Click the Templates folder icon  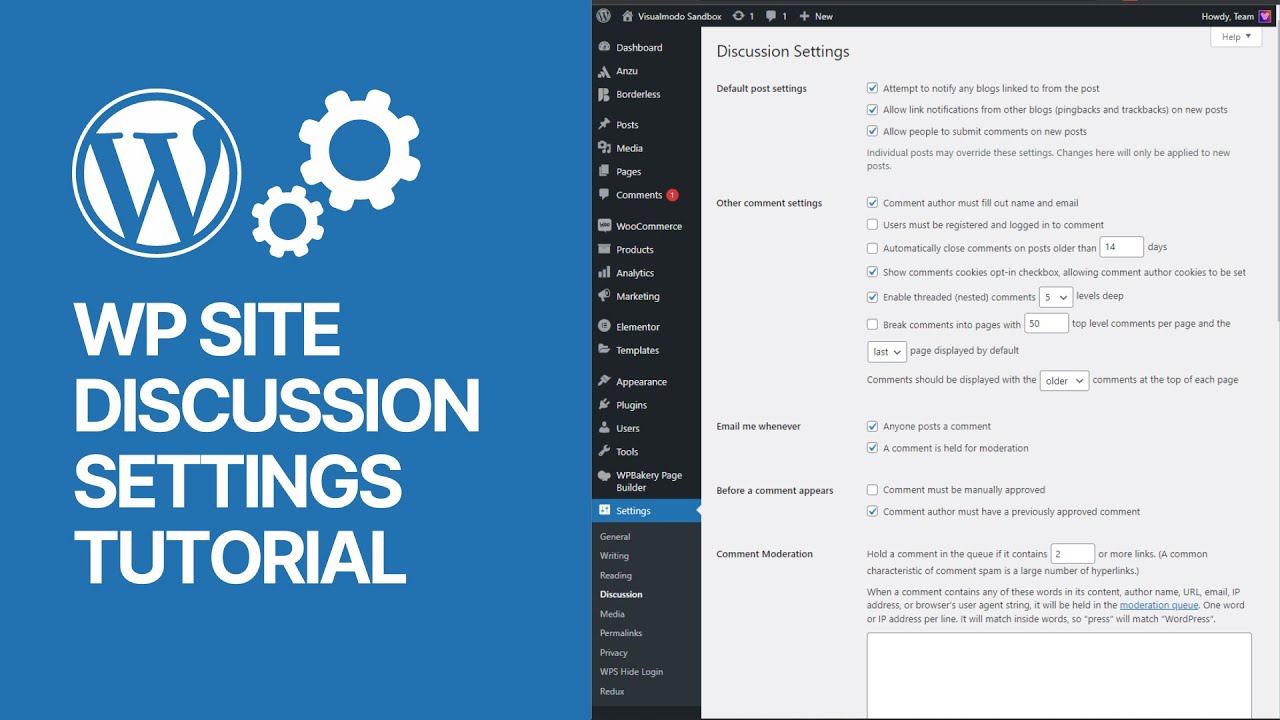[x=604, y=350]
